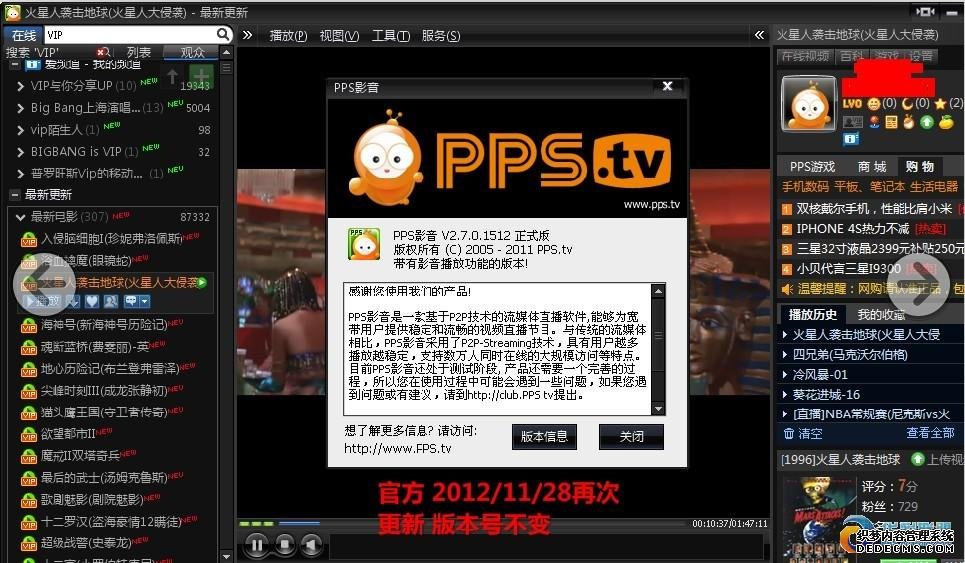Open the PPS游戏 tab

click(812, 167)
